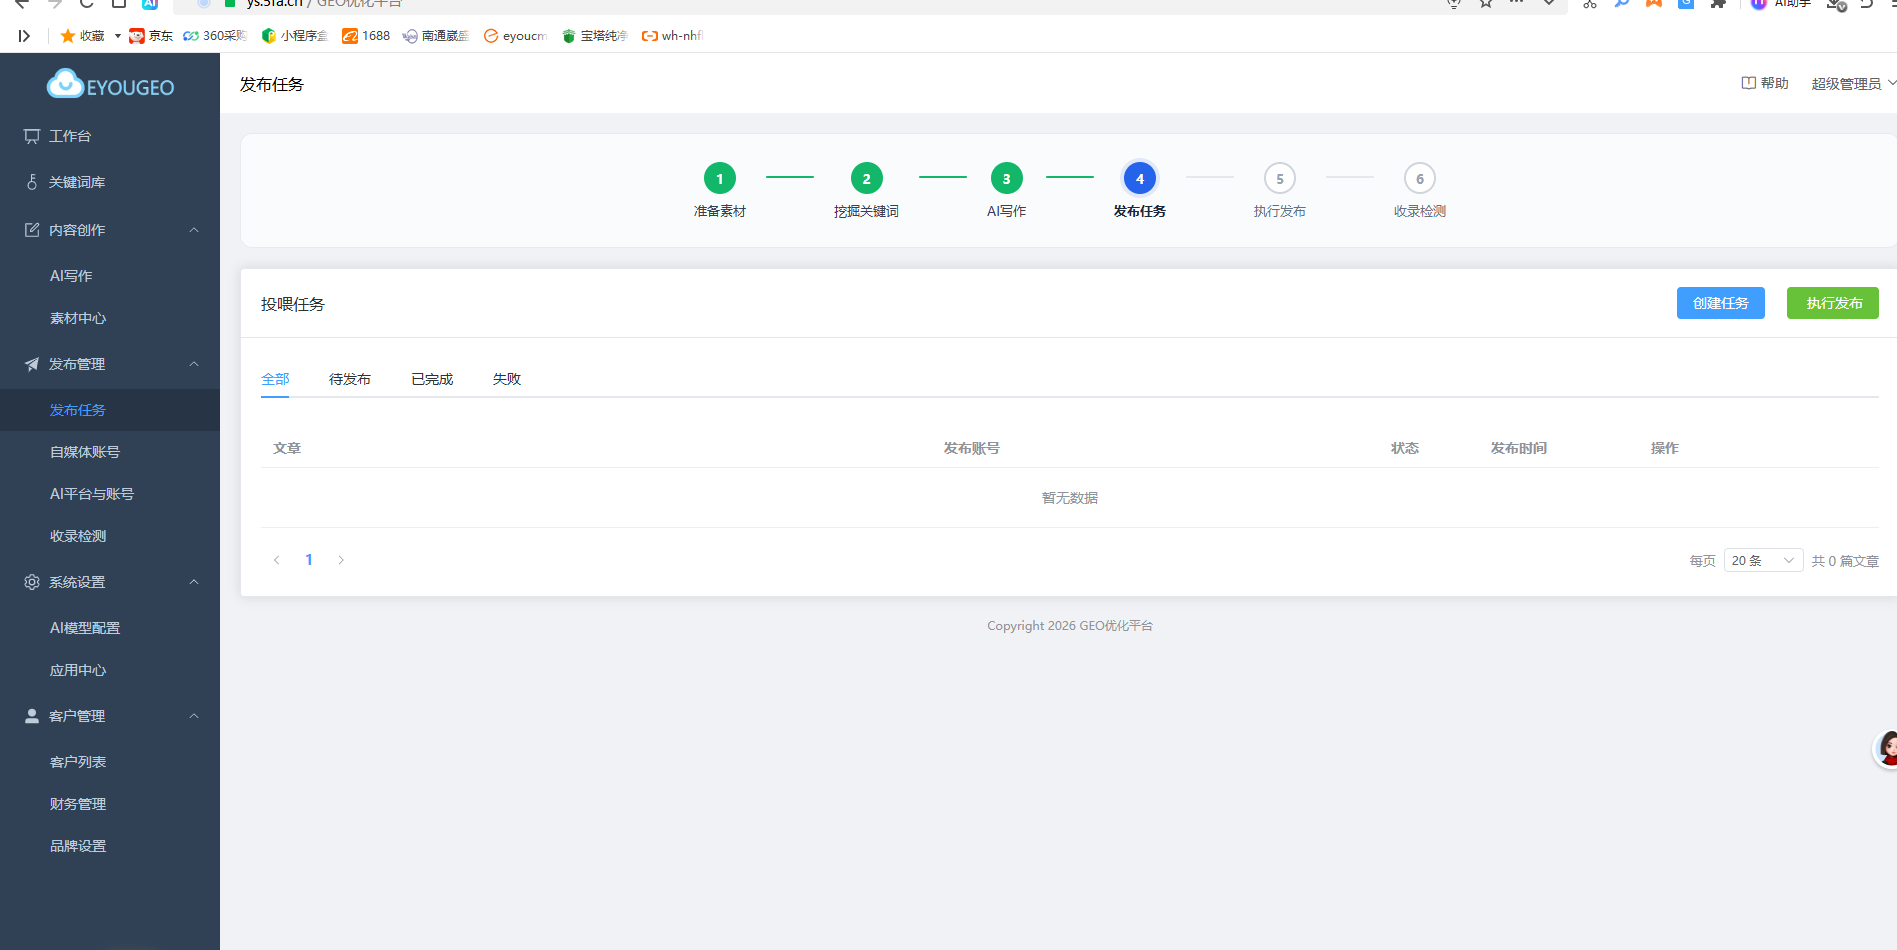This screenshot has height=950, width=1897.
Task: Click the green 执行发布 button
Action: [x=1832, y=303]
